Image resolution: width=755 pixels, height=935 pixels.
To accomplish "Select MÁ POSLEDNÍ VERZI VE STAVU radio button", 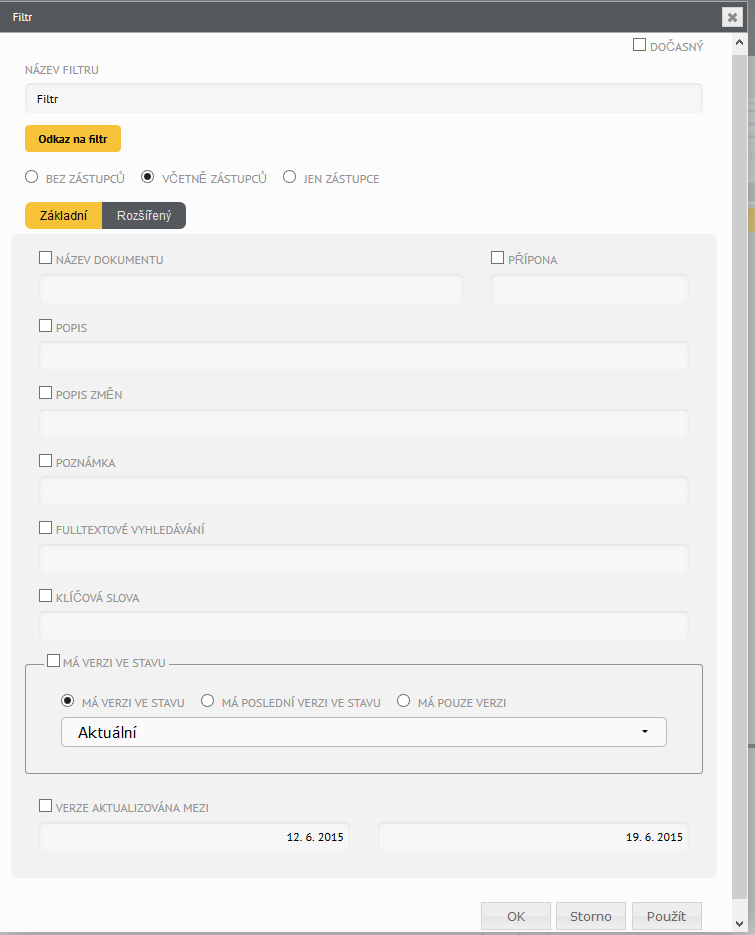I will pyautogui.click(x=208, y=701).
